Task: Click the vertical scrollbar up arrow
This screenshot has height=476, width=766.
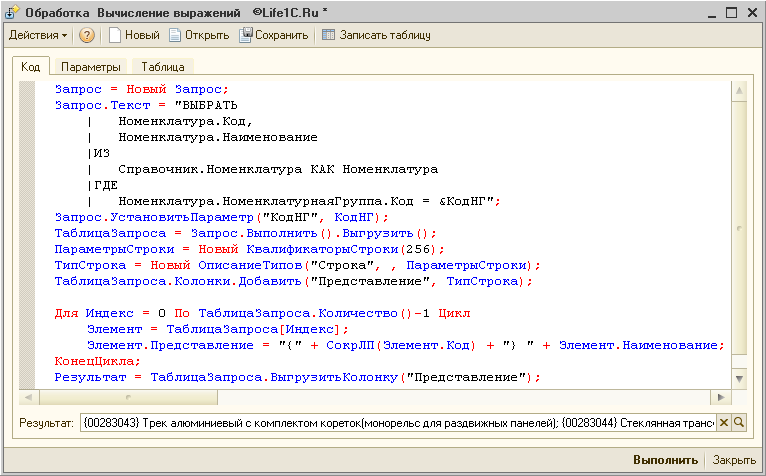Action: tap(739, 90)
